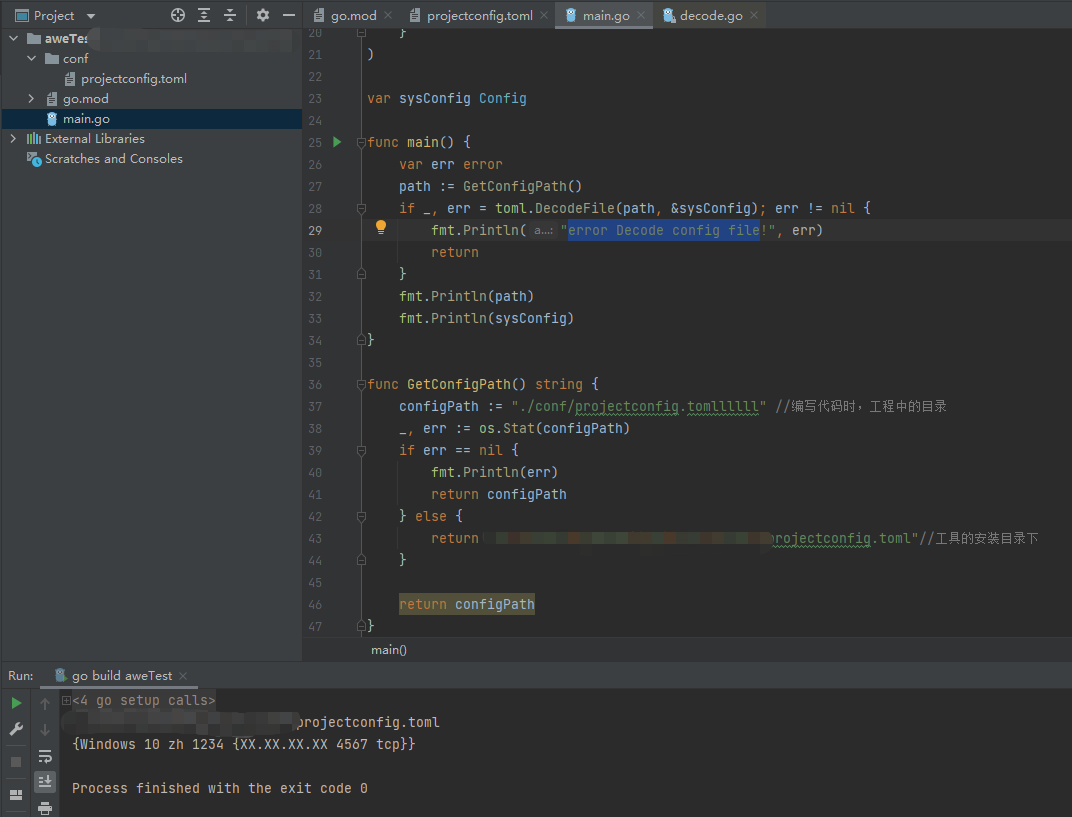The width and height of the screenshot is (1072, 817).
Task: Open run configuration settings wrench icon
Action: coord(14,728)
